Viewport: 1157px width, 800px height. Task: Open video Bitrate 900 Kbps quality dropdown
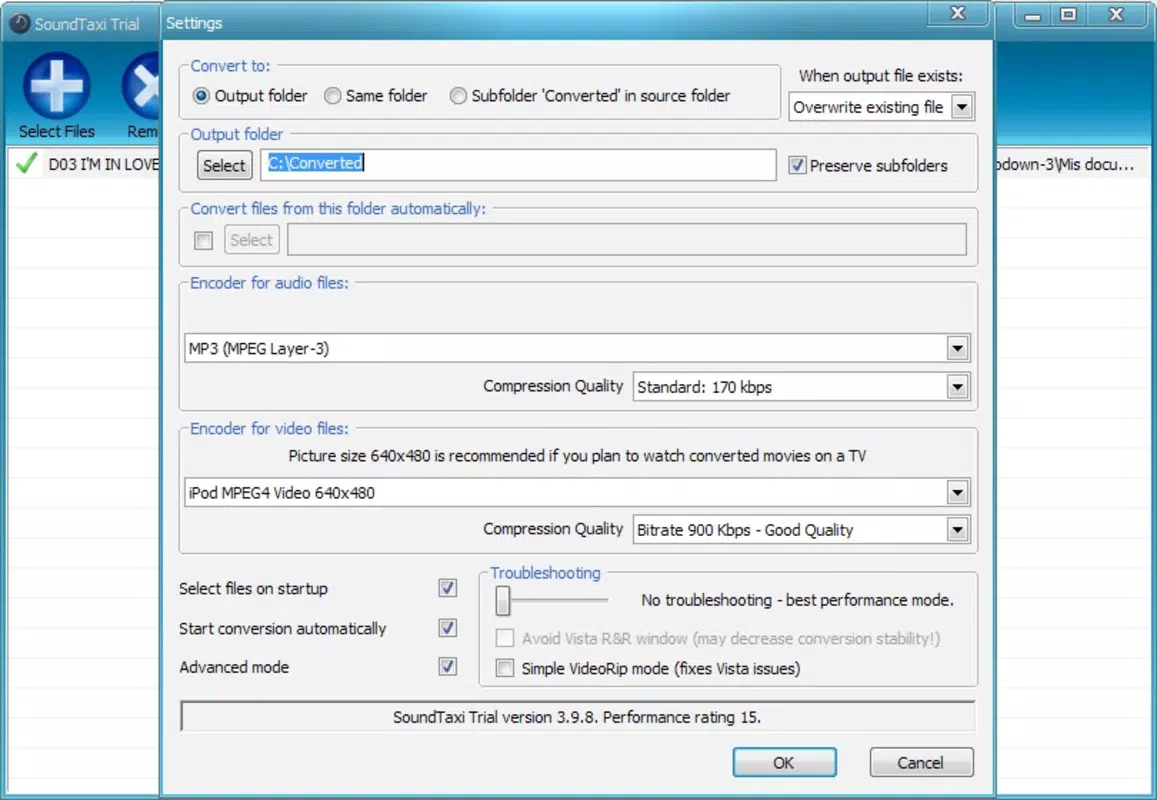point(957,530)
